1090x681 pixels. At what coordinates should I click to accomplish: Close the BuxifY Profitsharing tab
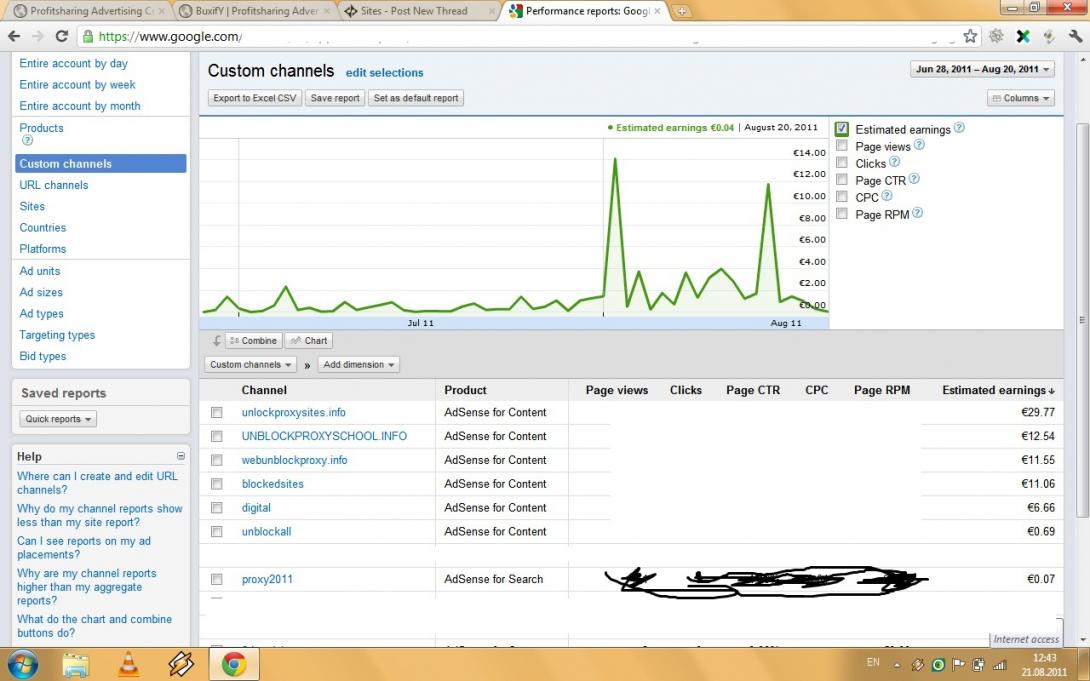tap(327, 11)
